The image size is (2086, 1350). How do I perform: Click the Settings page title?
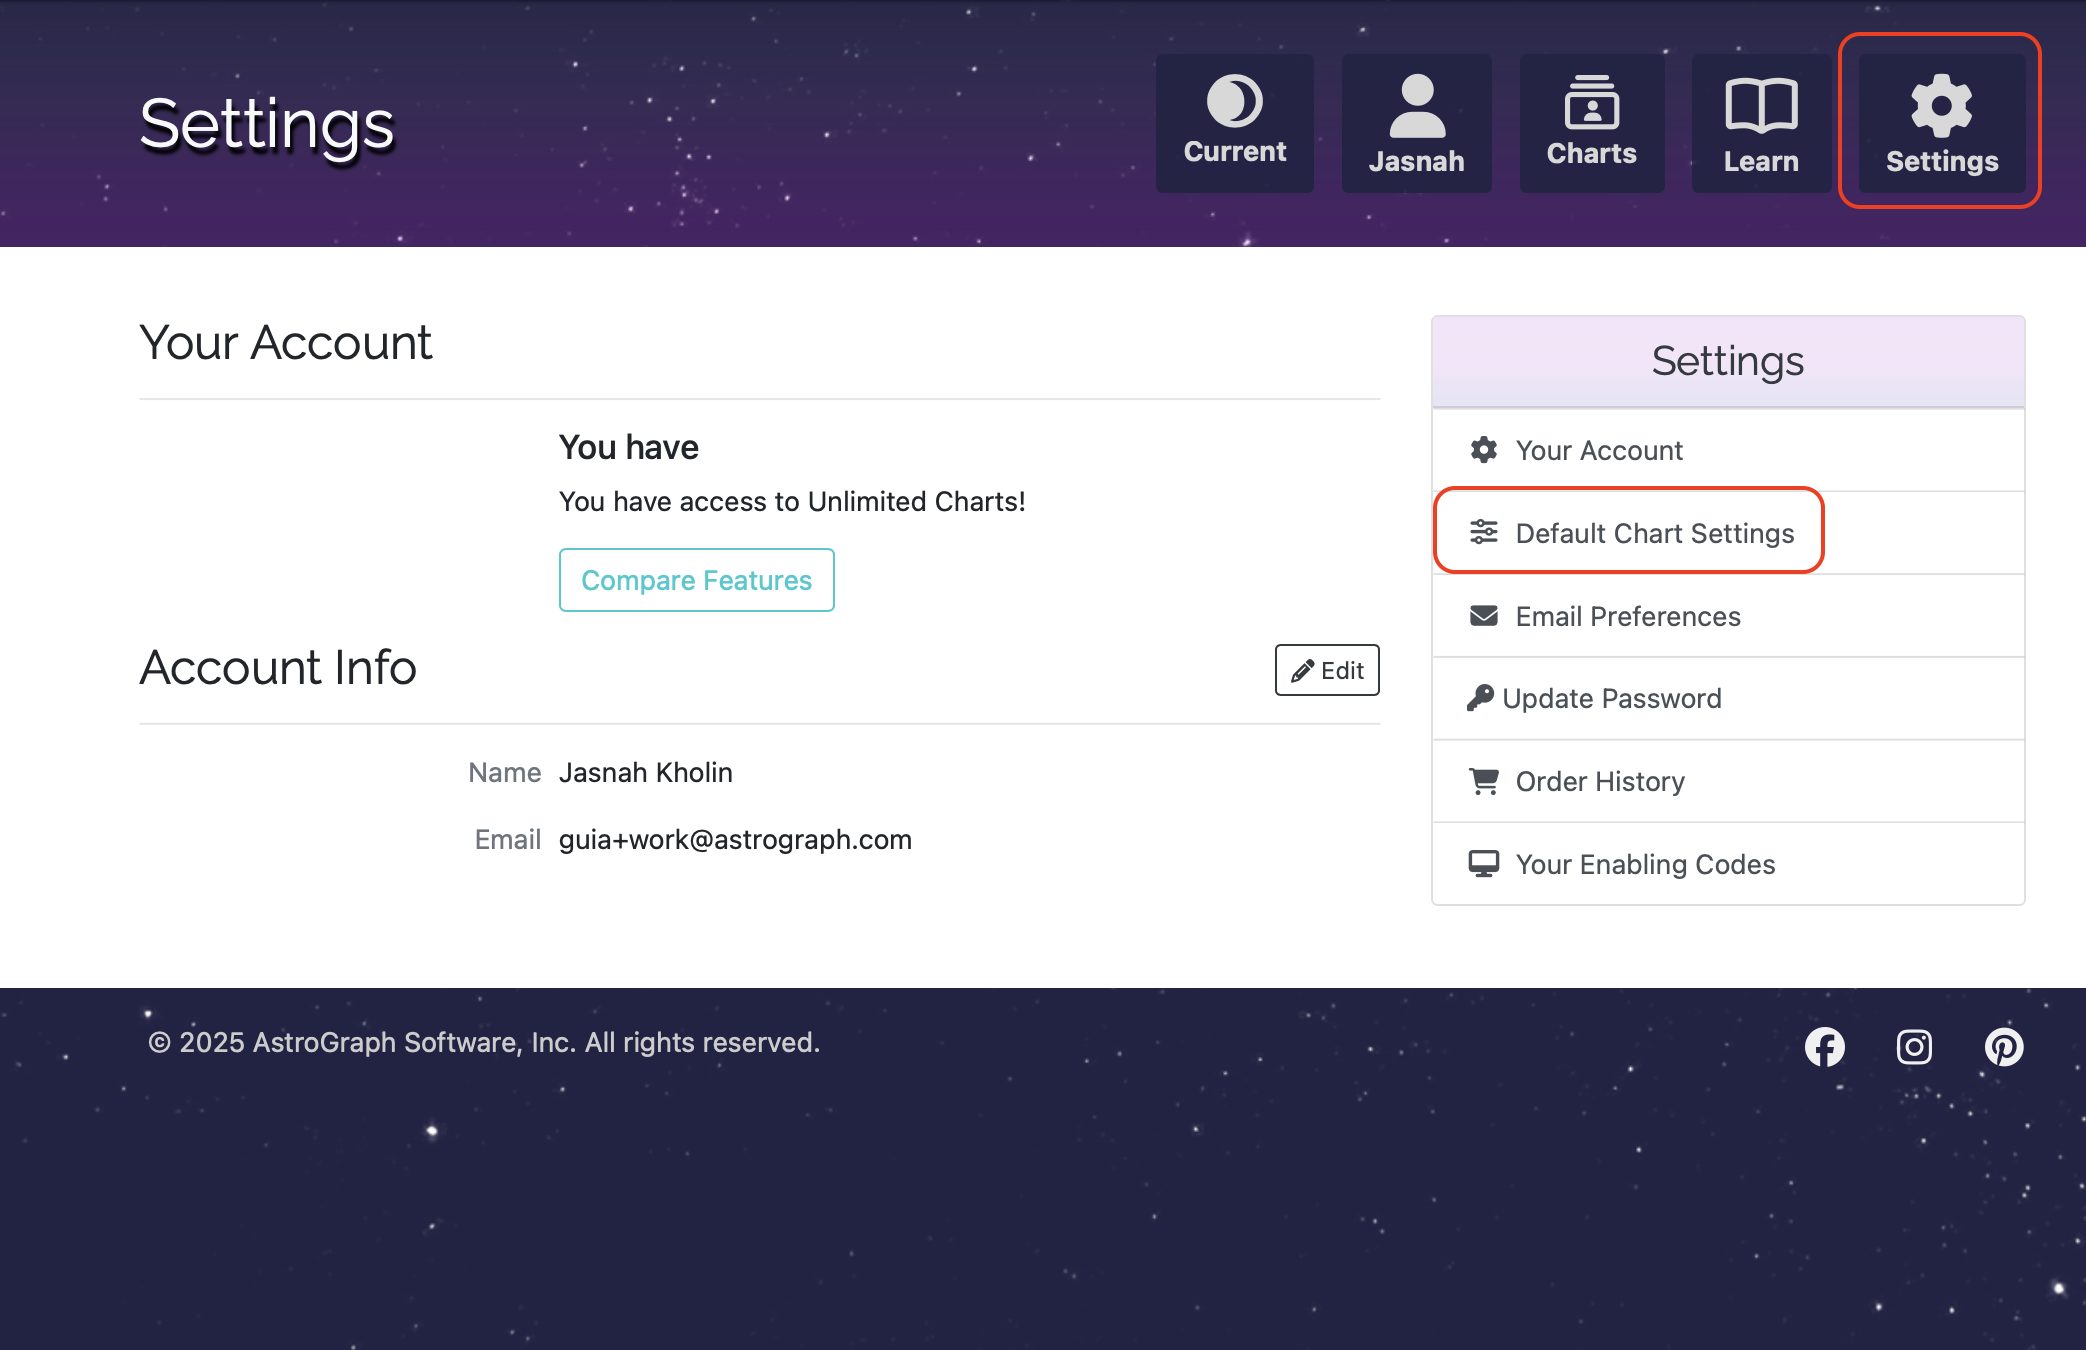[267, 125]
